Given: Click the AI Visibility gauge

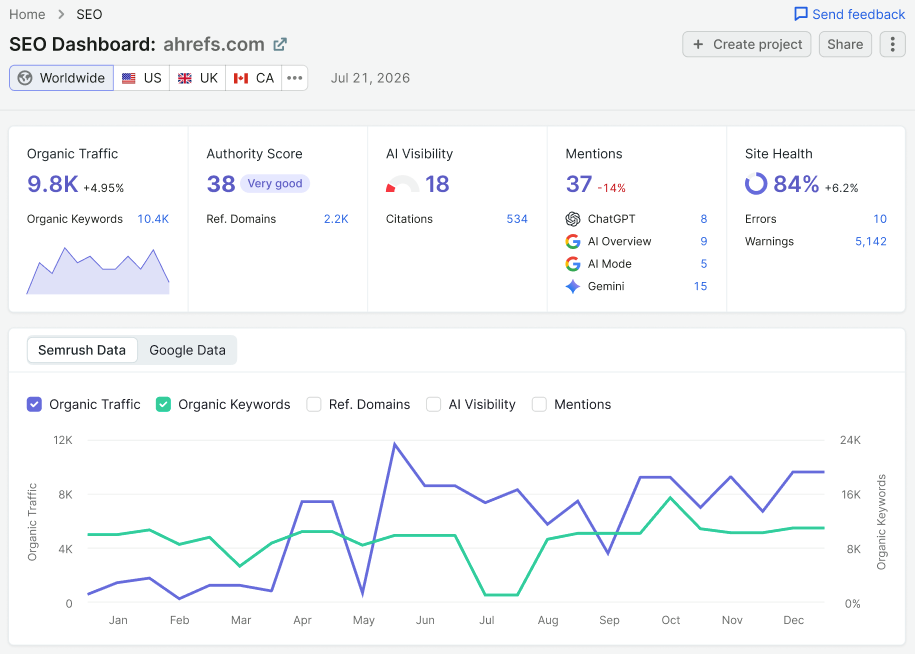Looking at the screenshot, I should point(402,184).
